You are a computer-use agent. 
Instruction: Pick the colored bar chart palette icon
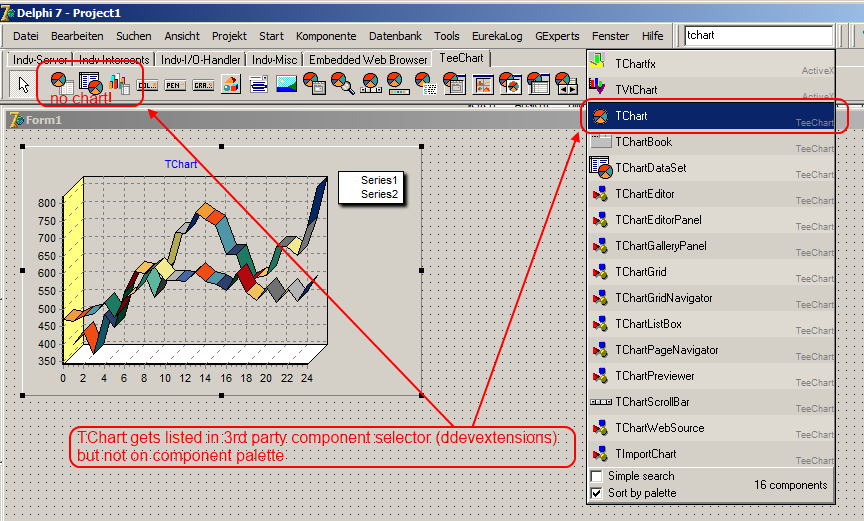[x=118, y=84]
